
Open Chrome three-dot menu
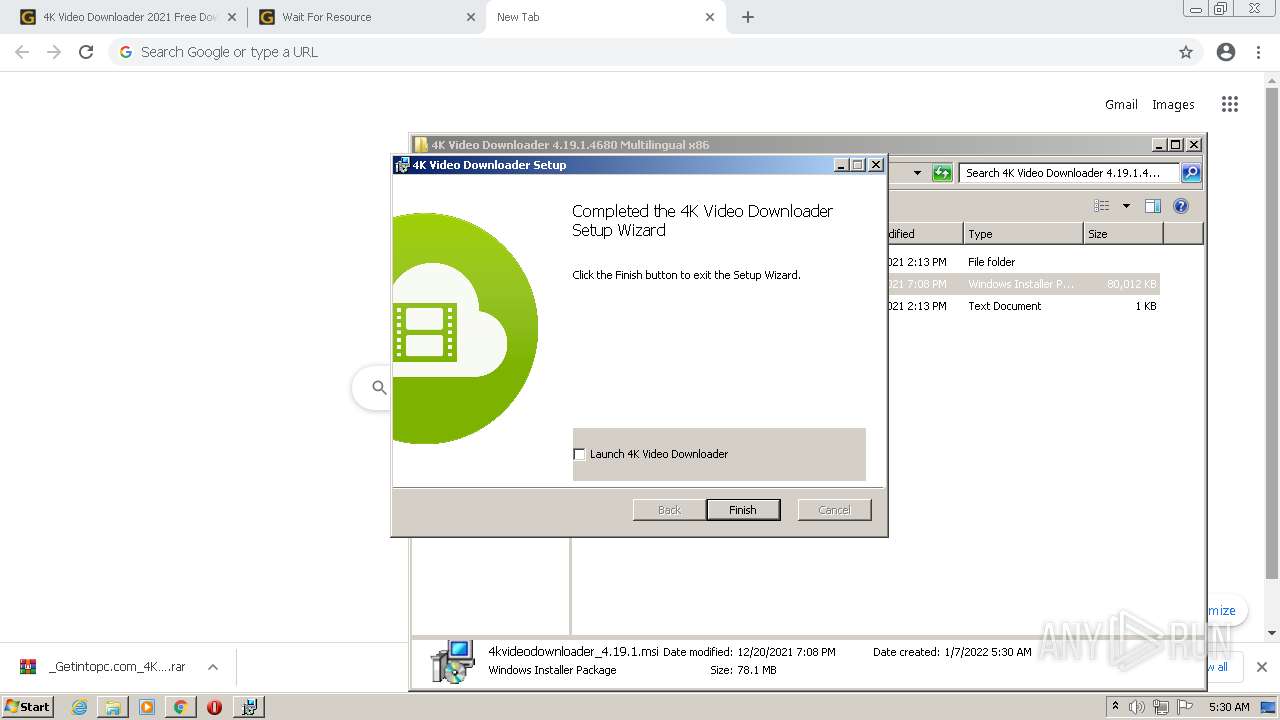1258,52
